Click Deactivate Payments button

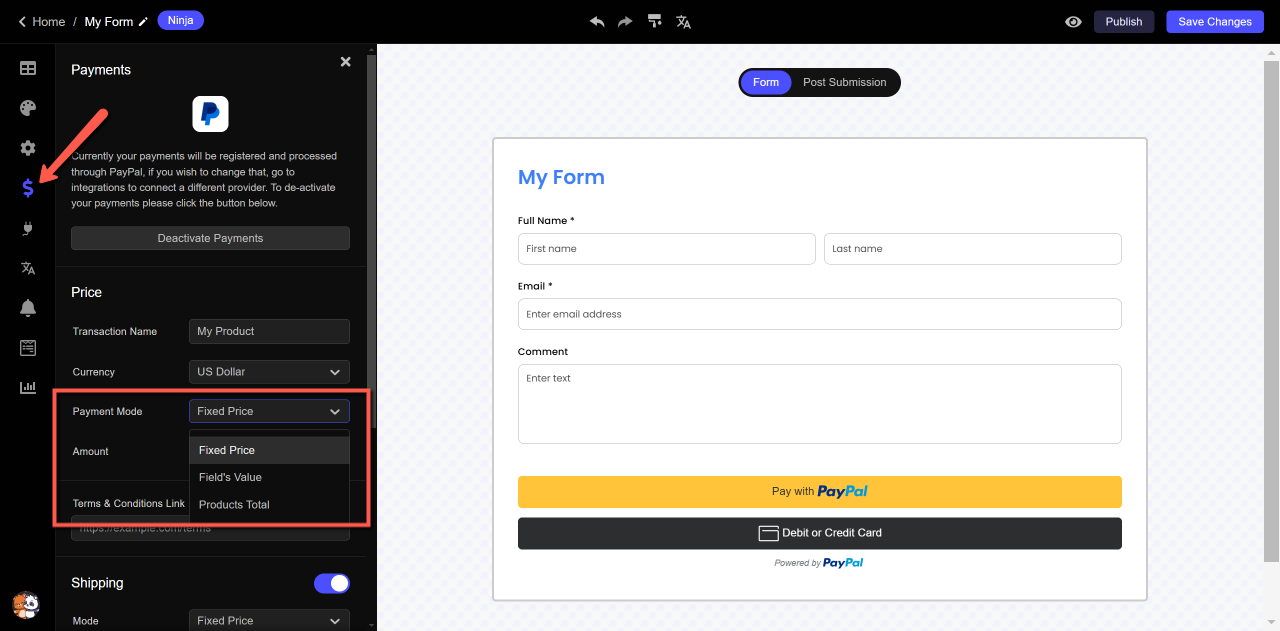pos(210,238)
